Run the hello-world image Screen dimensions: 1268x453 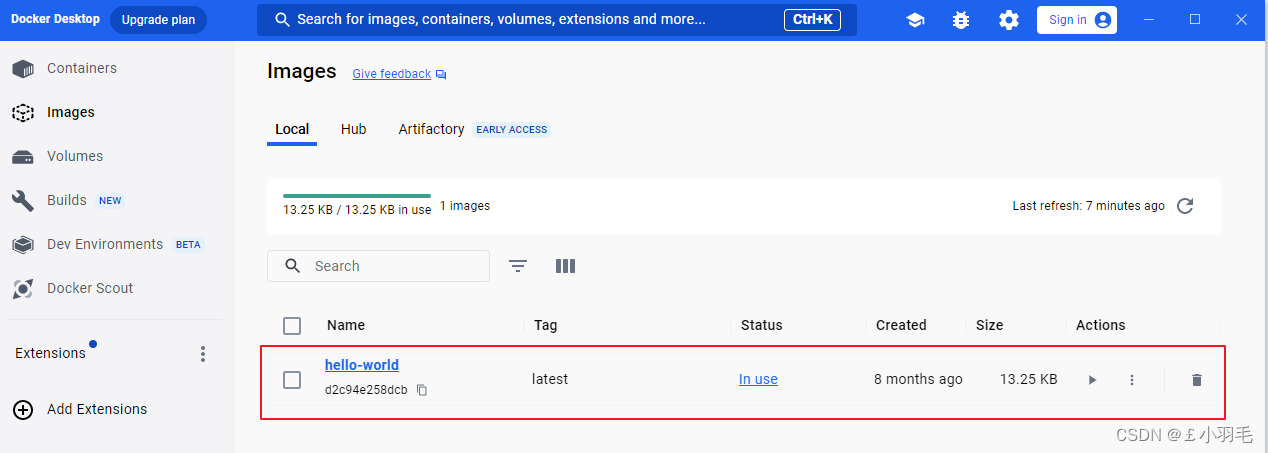1092,380
